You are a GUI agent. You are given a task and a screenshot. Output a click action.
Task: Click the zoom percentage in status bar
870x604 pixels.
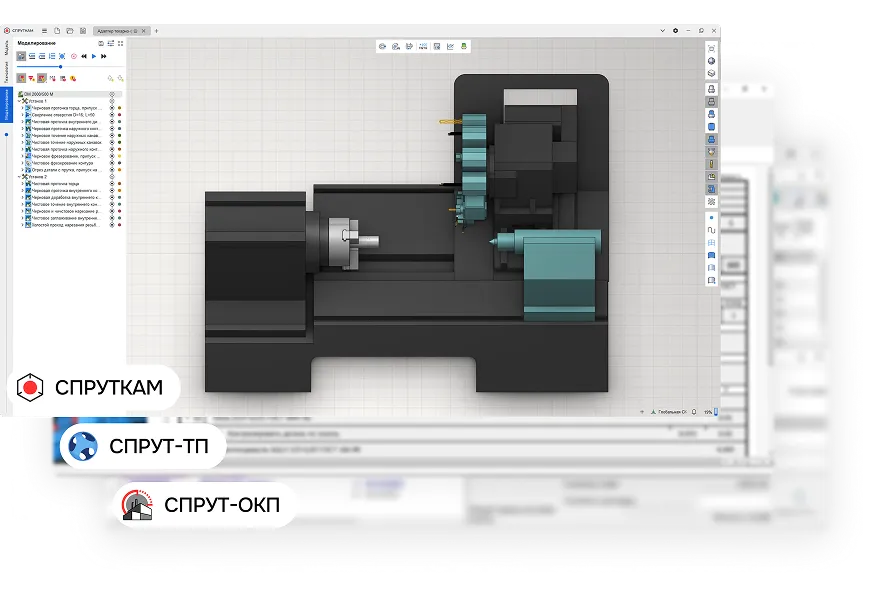click(708, 412)
